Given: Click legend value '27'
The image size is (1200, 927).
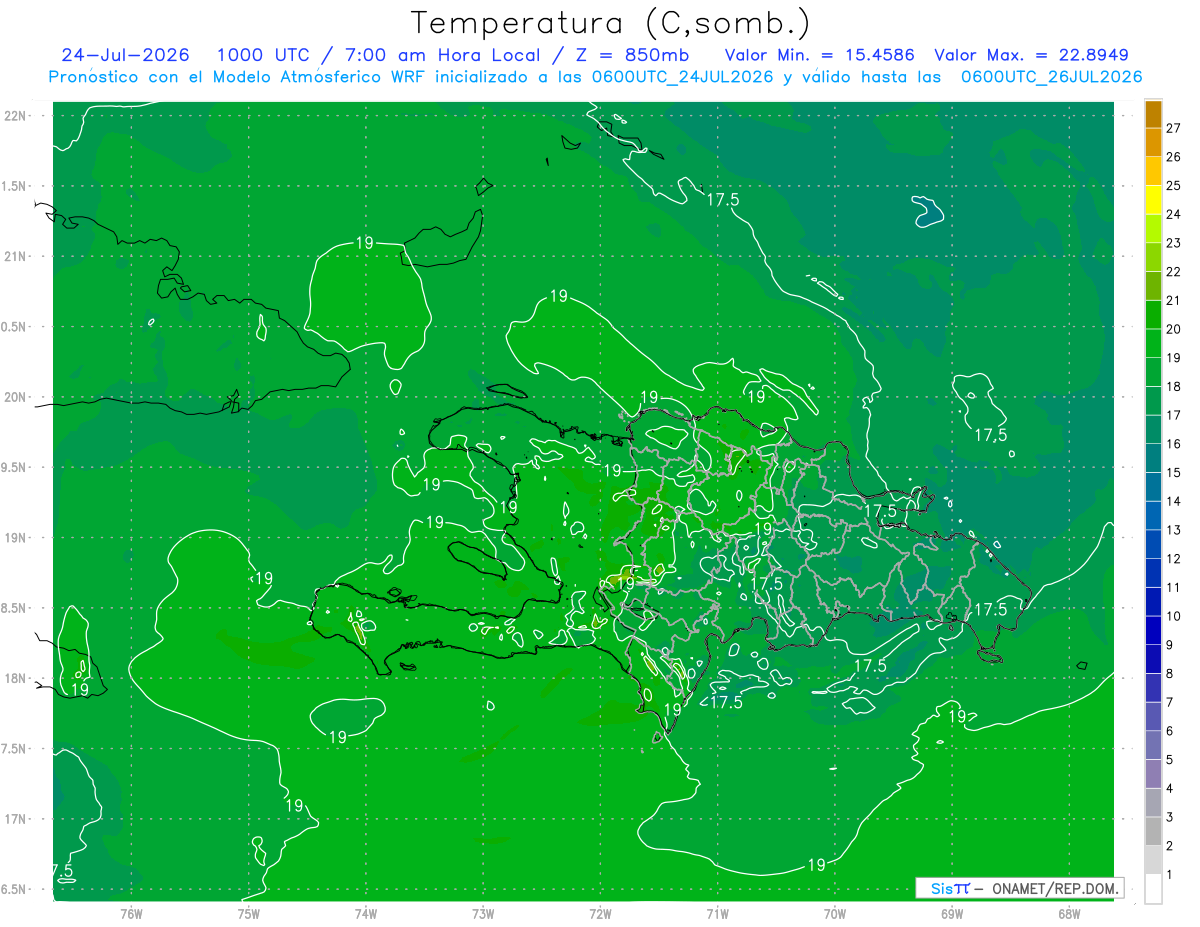Looking at the screenshot, I should [1173, 128].
